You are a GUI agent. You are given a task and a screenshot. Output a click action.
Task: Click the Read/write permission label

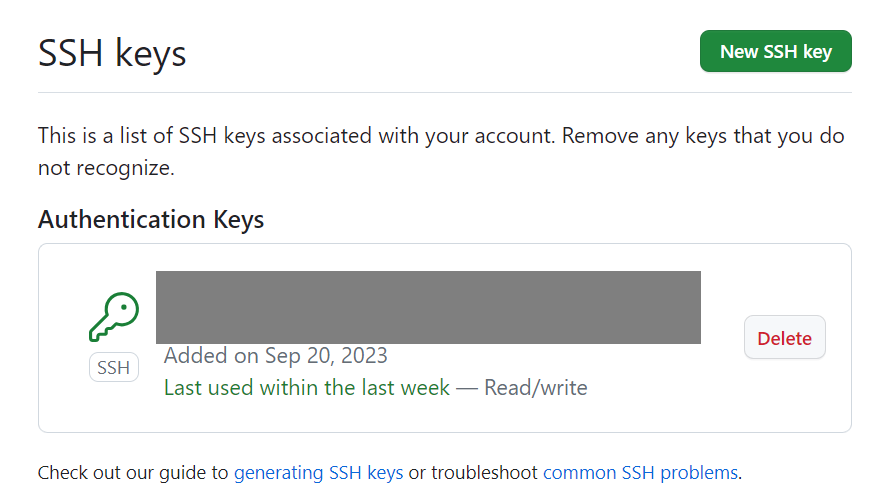(536, 387)
